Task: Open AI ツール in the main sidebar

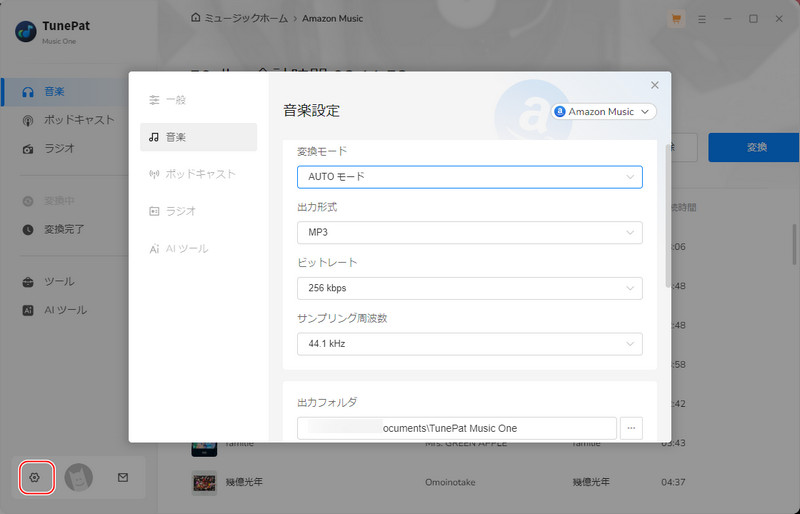Action: pyautogui.click(x=65, y=310)
